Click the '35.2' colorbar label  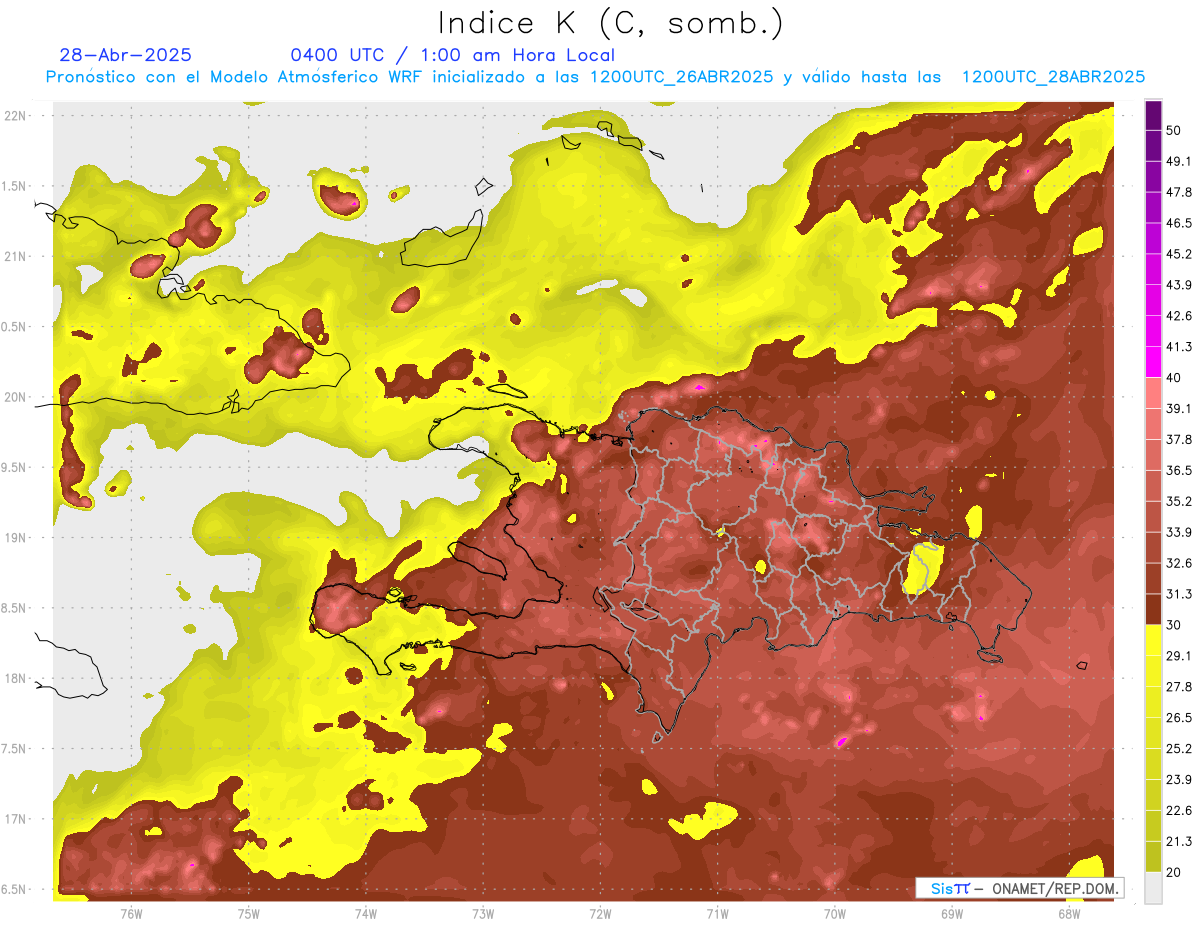(x=1179, y=502)
